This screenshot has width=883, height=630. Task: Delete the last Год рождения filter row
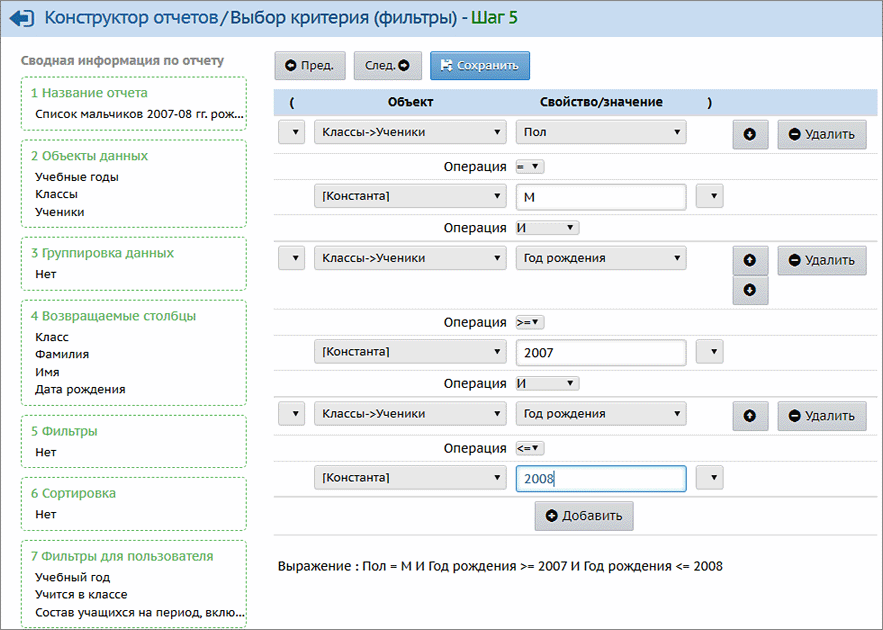coord(822,416)
